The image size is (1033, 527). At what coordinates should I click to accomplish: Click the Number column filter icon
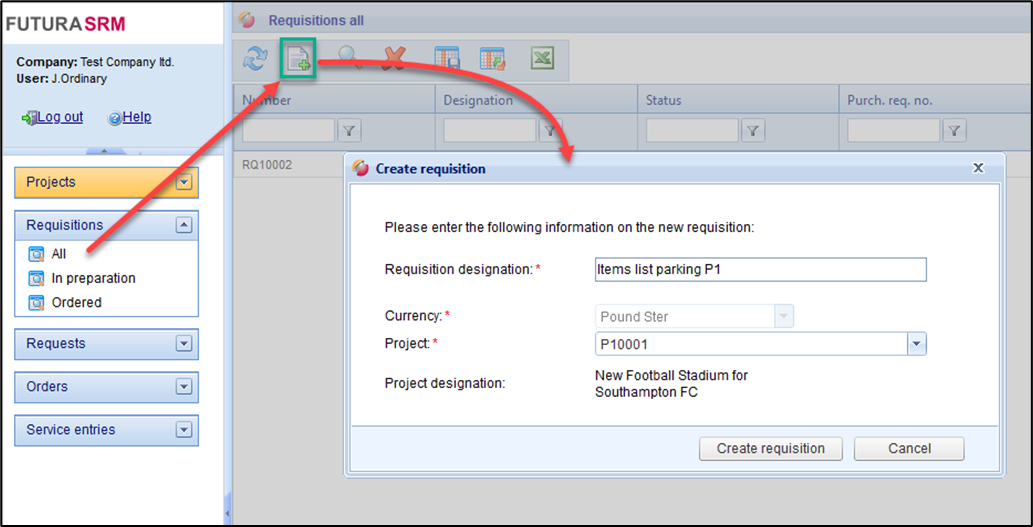349,130
